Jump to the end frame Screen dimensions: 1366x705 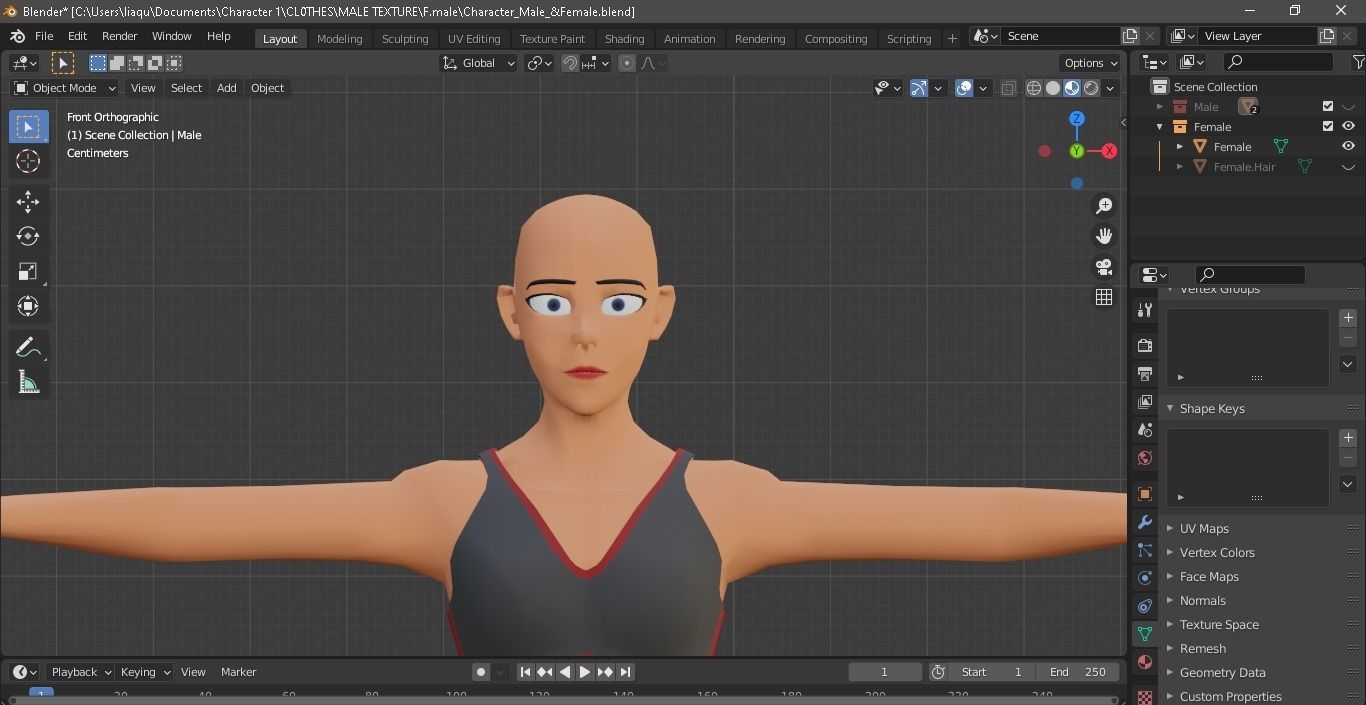point(625,672)
